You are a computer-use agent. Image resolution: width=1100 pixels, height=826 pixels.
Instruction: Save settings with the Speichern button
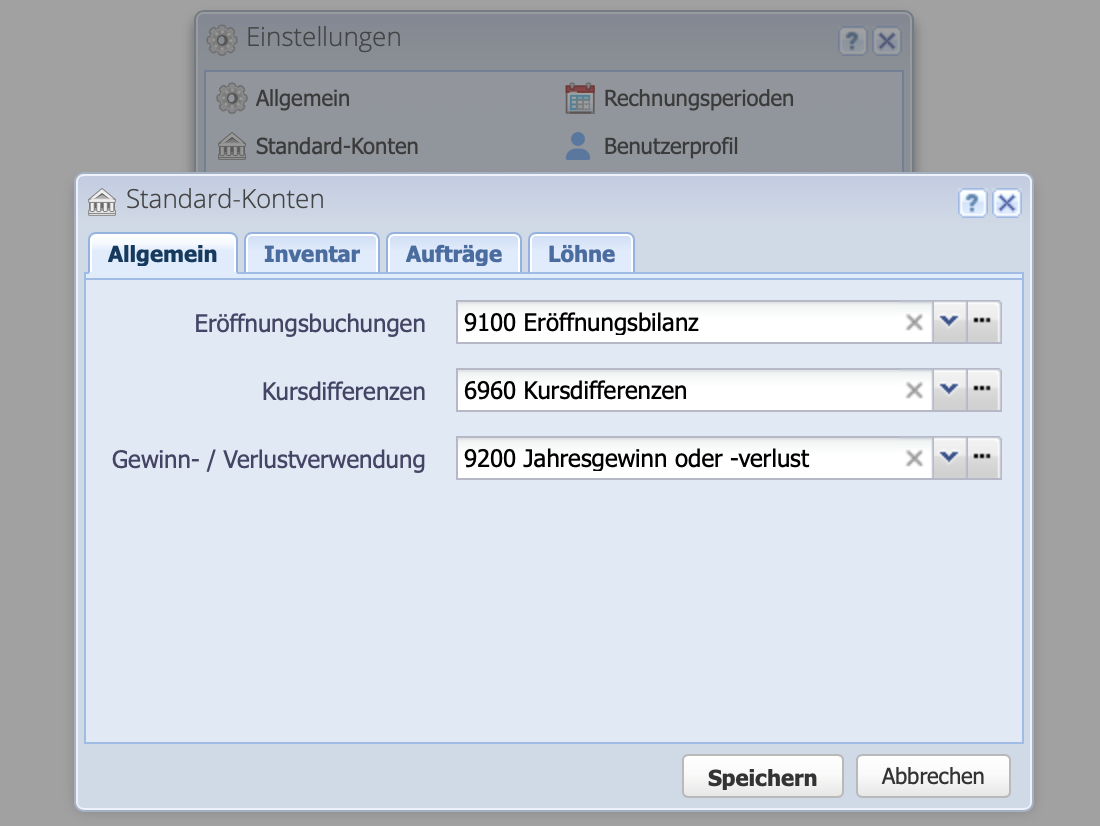point(762,775)
